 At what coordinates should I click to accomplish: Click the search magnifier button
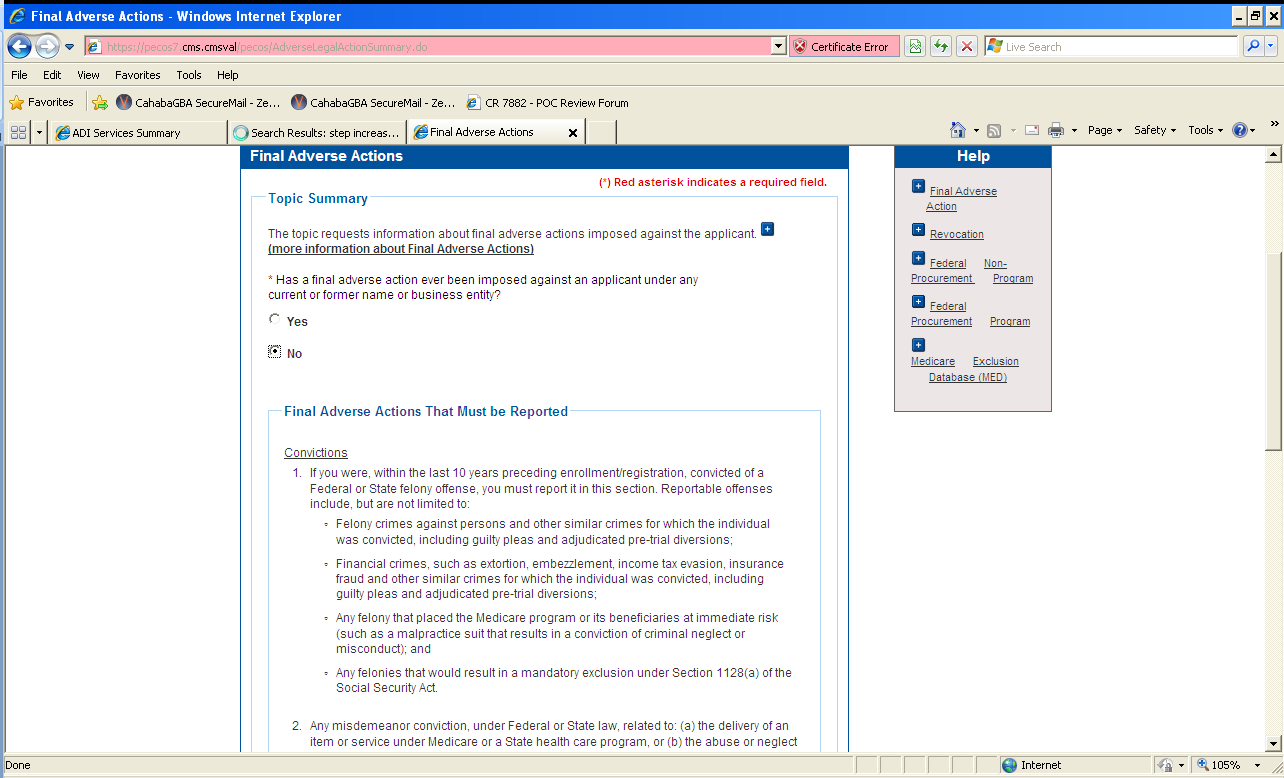coord(1252,47)
